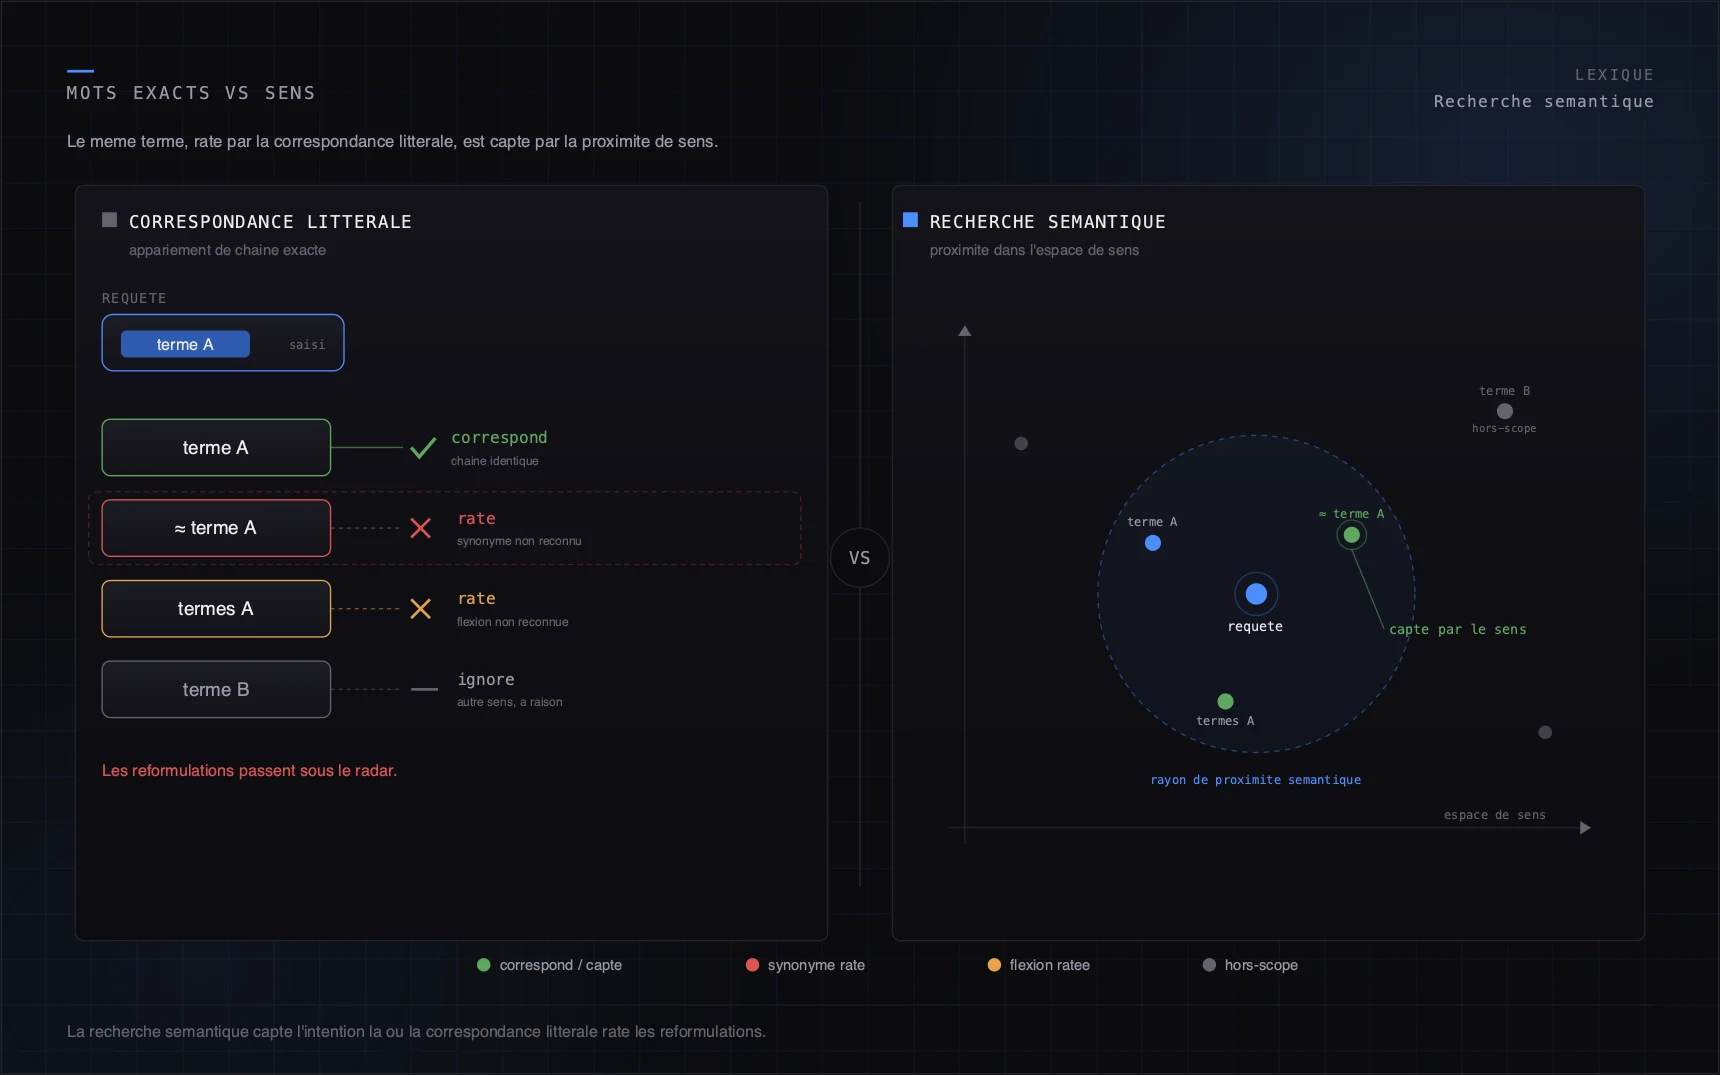
Task: Select the green terme A result box
Action: [216, 447]
